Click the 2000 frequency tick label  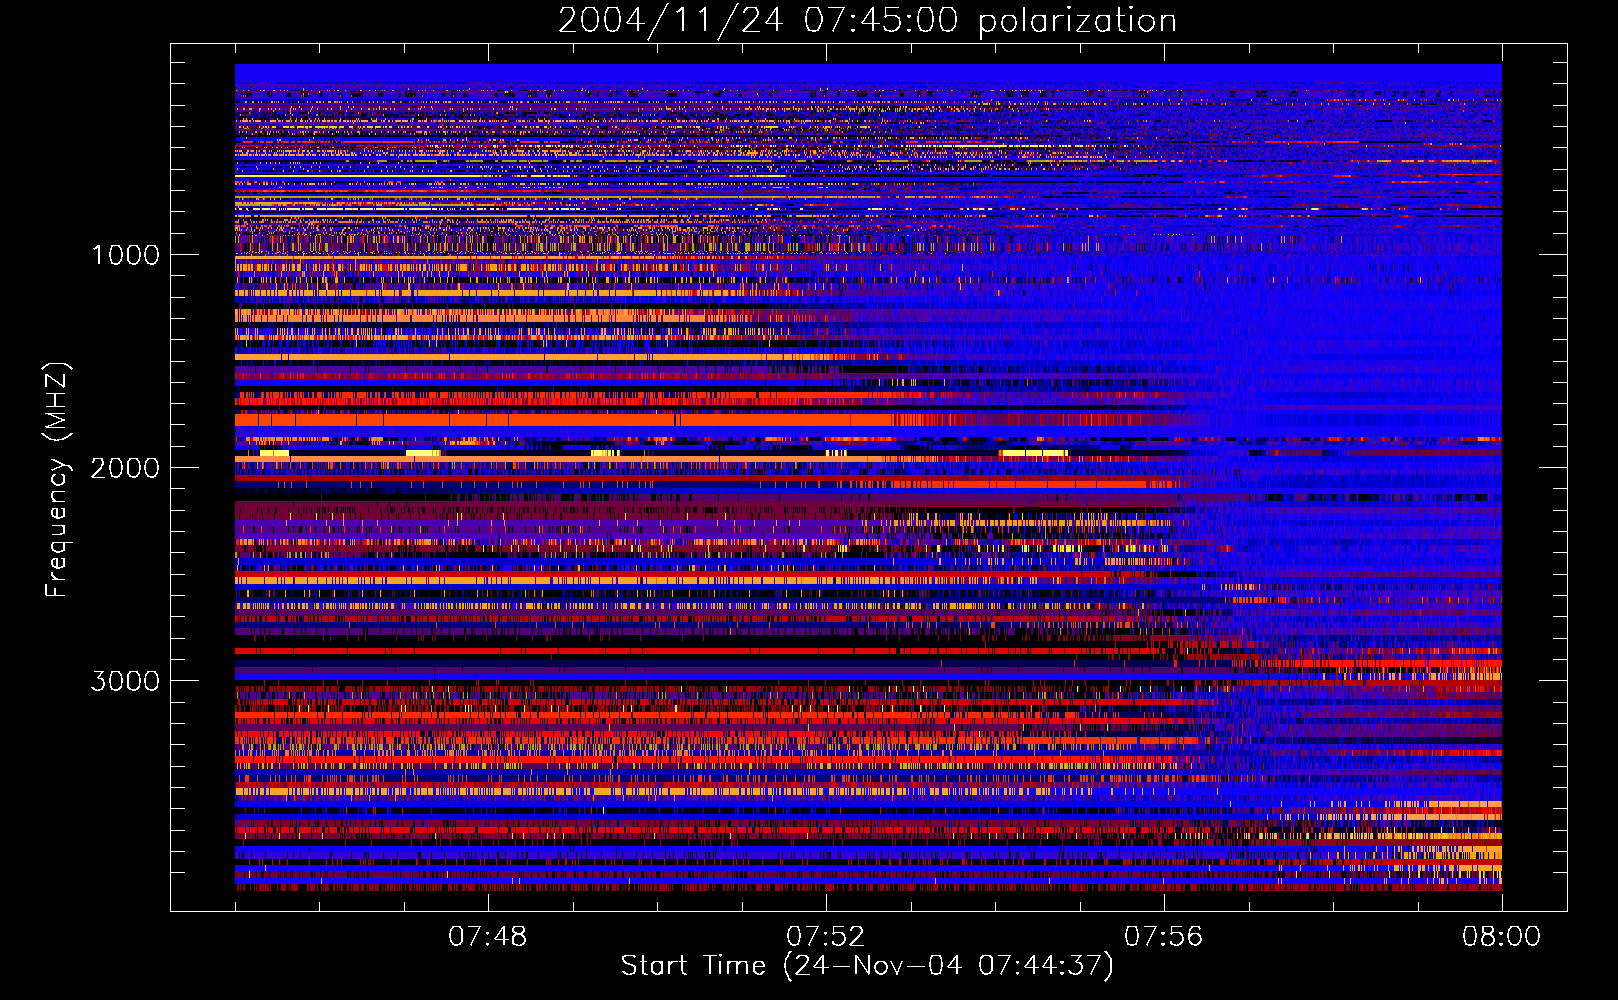coord(125,468)
